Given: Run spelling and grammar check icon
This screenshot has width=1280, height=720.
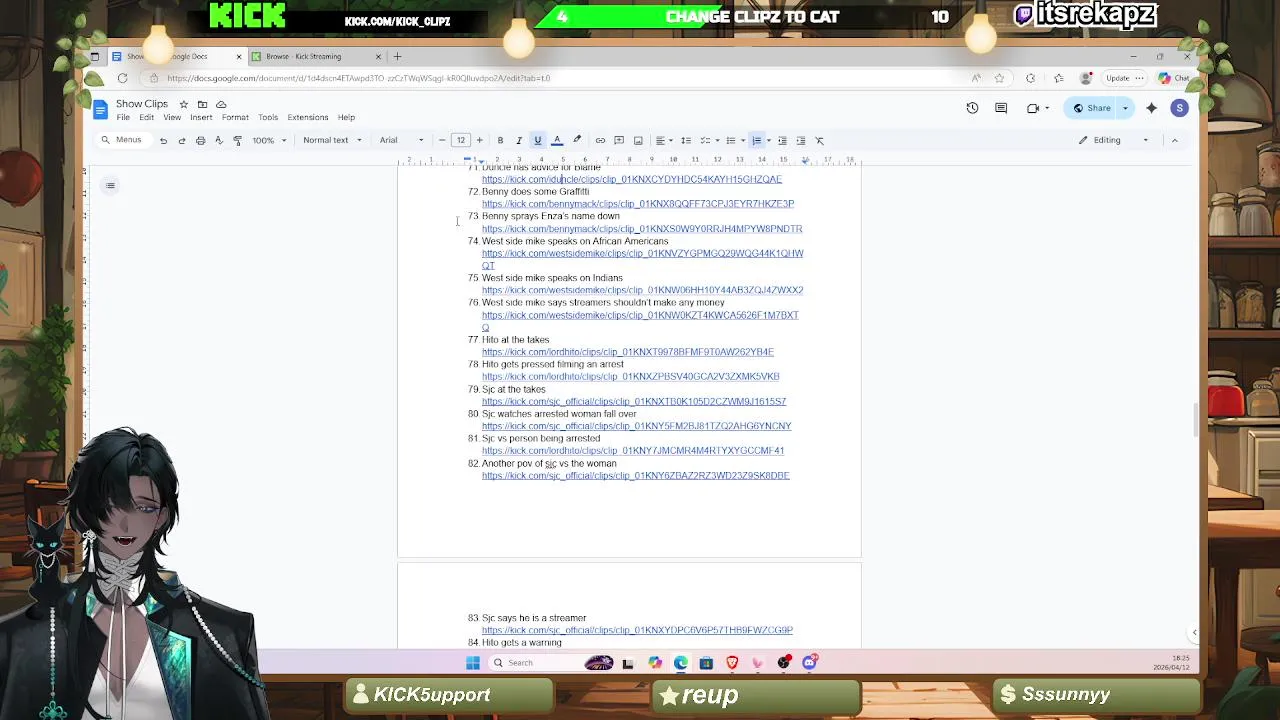Looking at the screenshot, I should 218,140.
